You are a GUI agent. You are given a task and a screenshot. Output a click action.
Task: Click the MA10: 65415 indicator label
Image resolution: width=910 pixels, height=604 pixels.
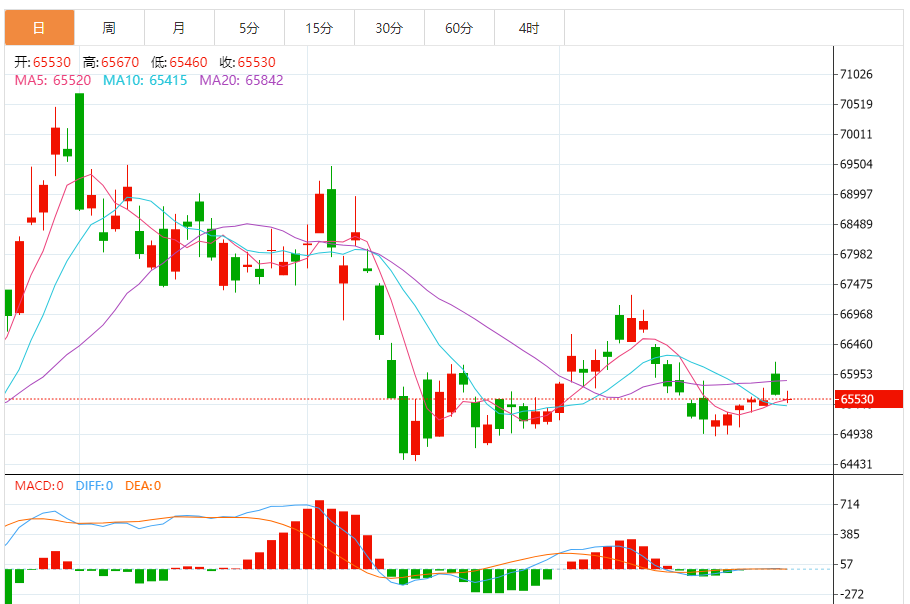tap(145, 80)
